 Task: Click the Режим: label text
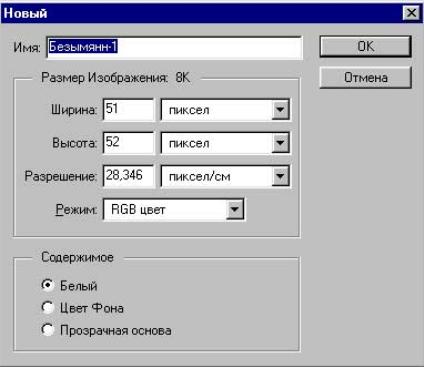[x=76, y=210]
